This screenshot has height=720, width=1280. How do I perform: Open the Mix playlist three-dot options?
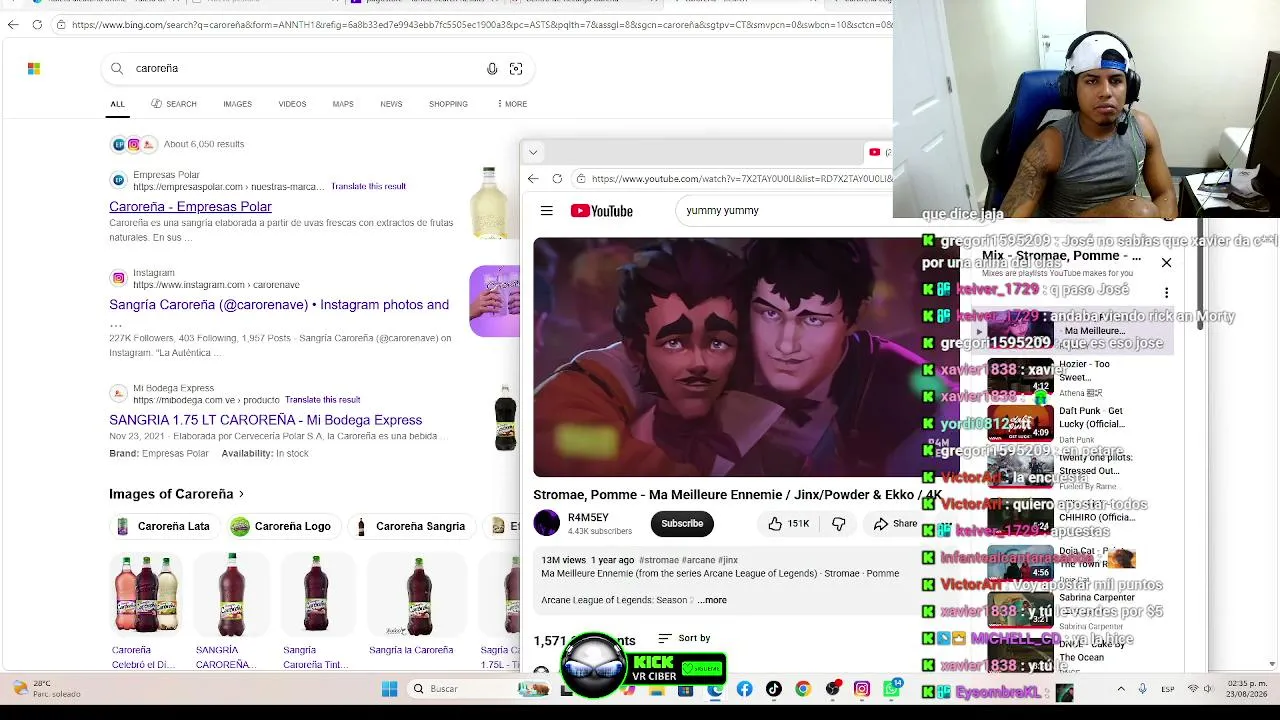(x=1166, y=293)
